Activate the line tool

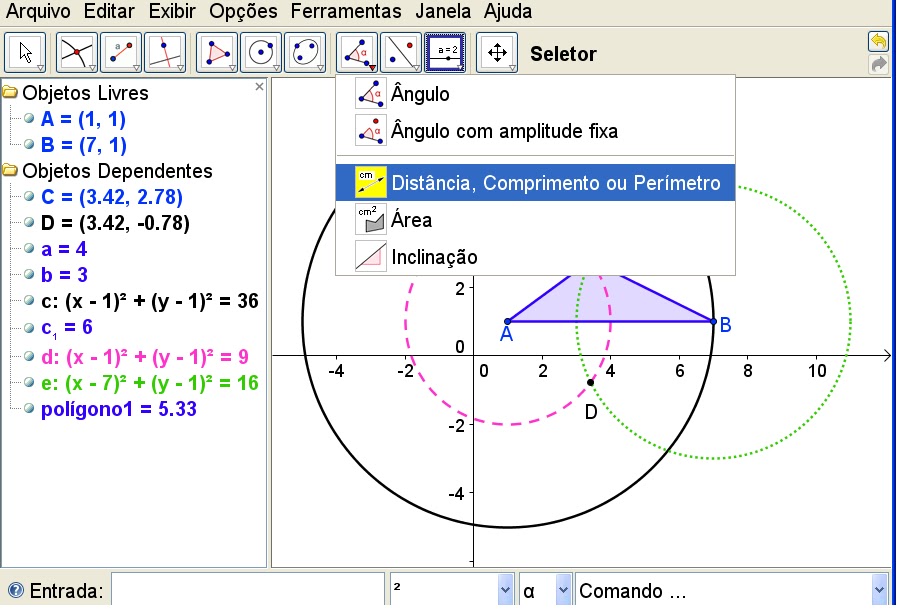point(166,50)
